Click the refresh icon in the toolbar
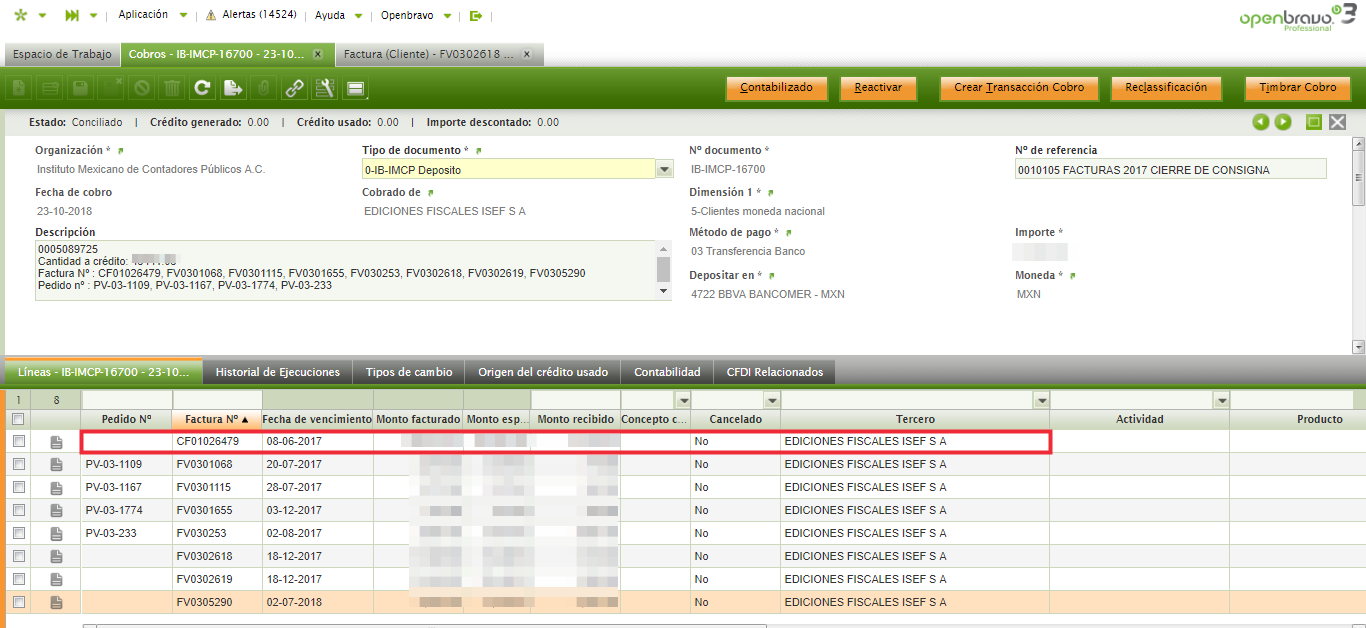This screenshot has width=1366, height=628. point(202,88)
